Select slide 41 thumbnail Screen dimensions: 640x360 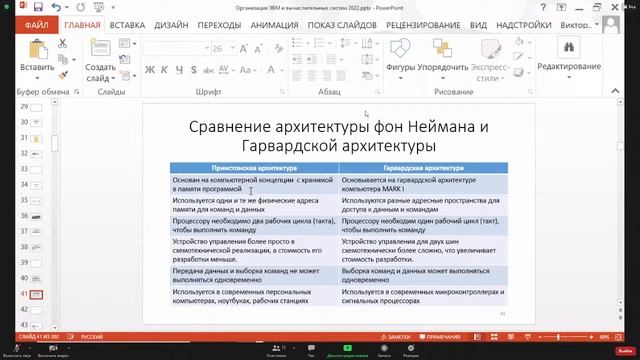tap(36, 294)
